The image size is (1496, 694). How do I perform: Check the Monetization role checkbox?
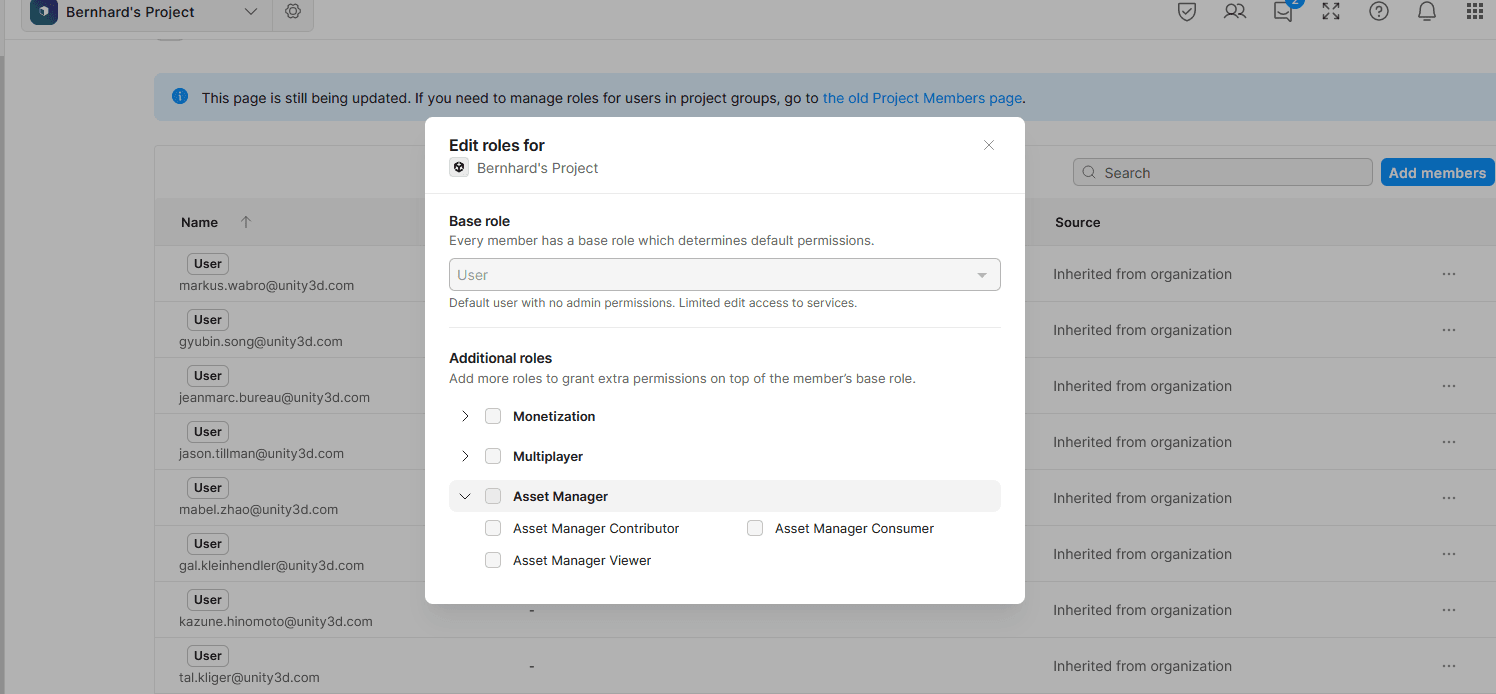tap(493, 415)
